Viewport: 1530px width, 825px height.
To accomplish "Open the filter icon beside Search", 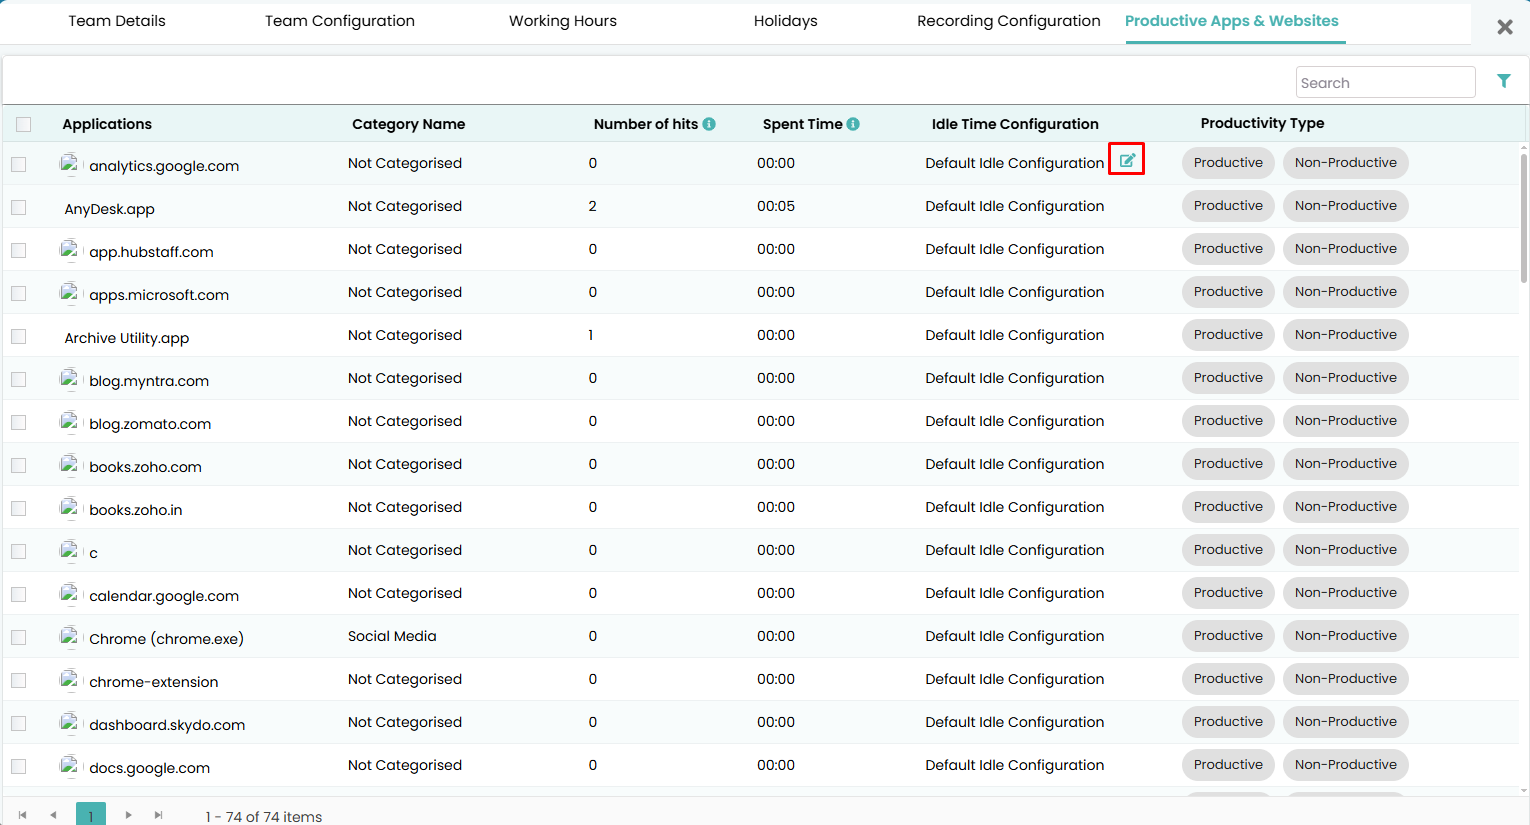I will click(1503, 81).
